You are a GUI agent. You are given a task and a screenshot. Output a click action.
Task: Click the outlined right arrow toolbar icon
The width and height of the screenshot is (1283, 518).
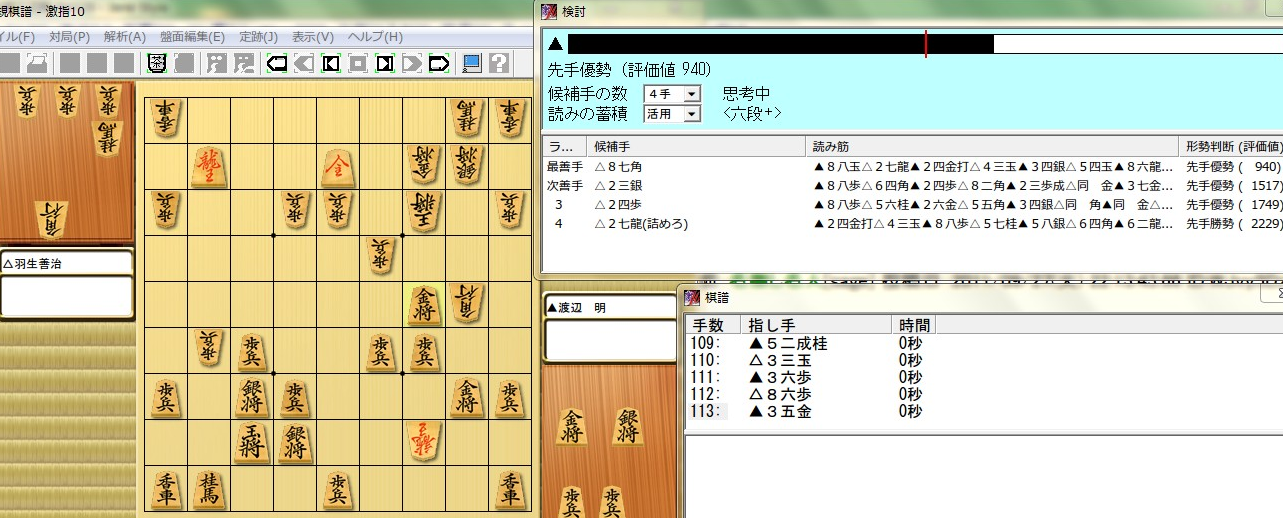tap(439, 64)
